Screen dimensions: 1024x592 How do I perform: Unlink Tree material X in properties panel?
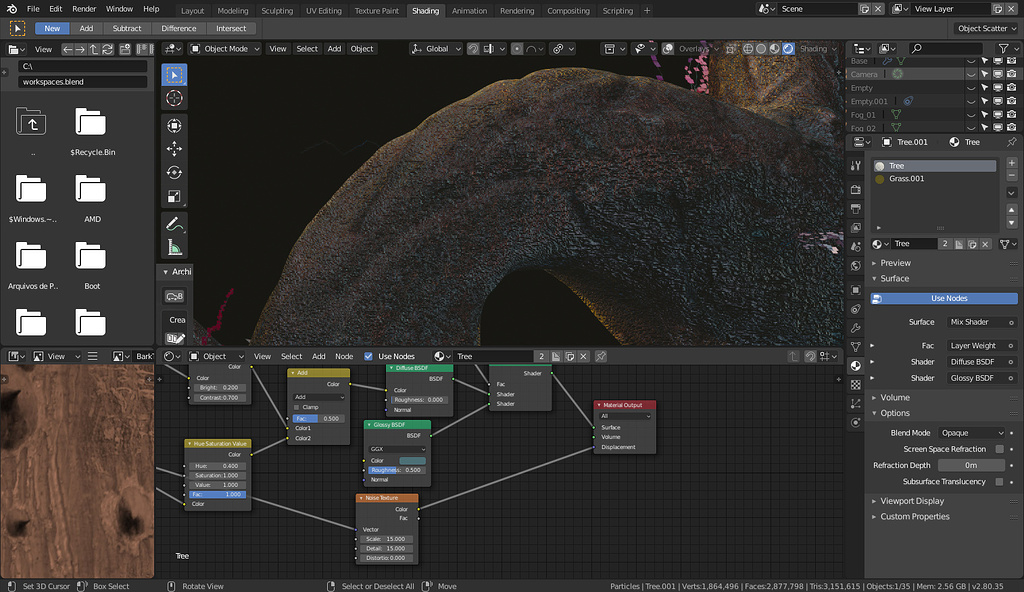click(985, 244)
